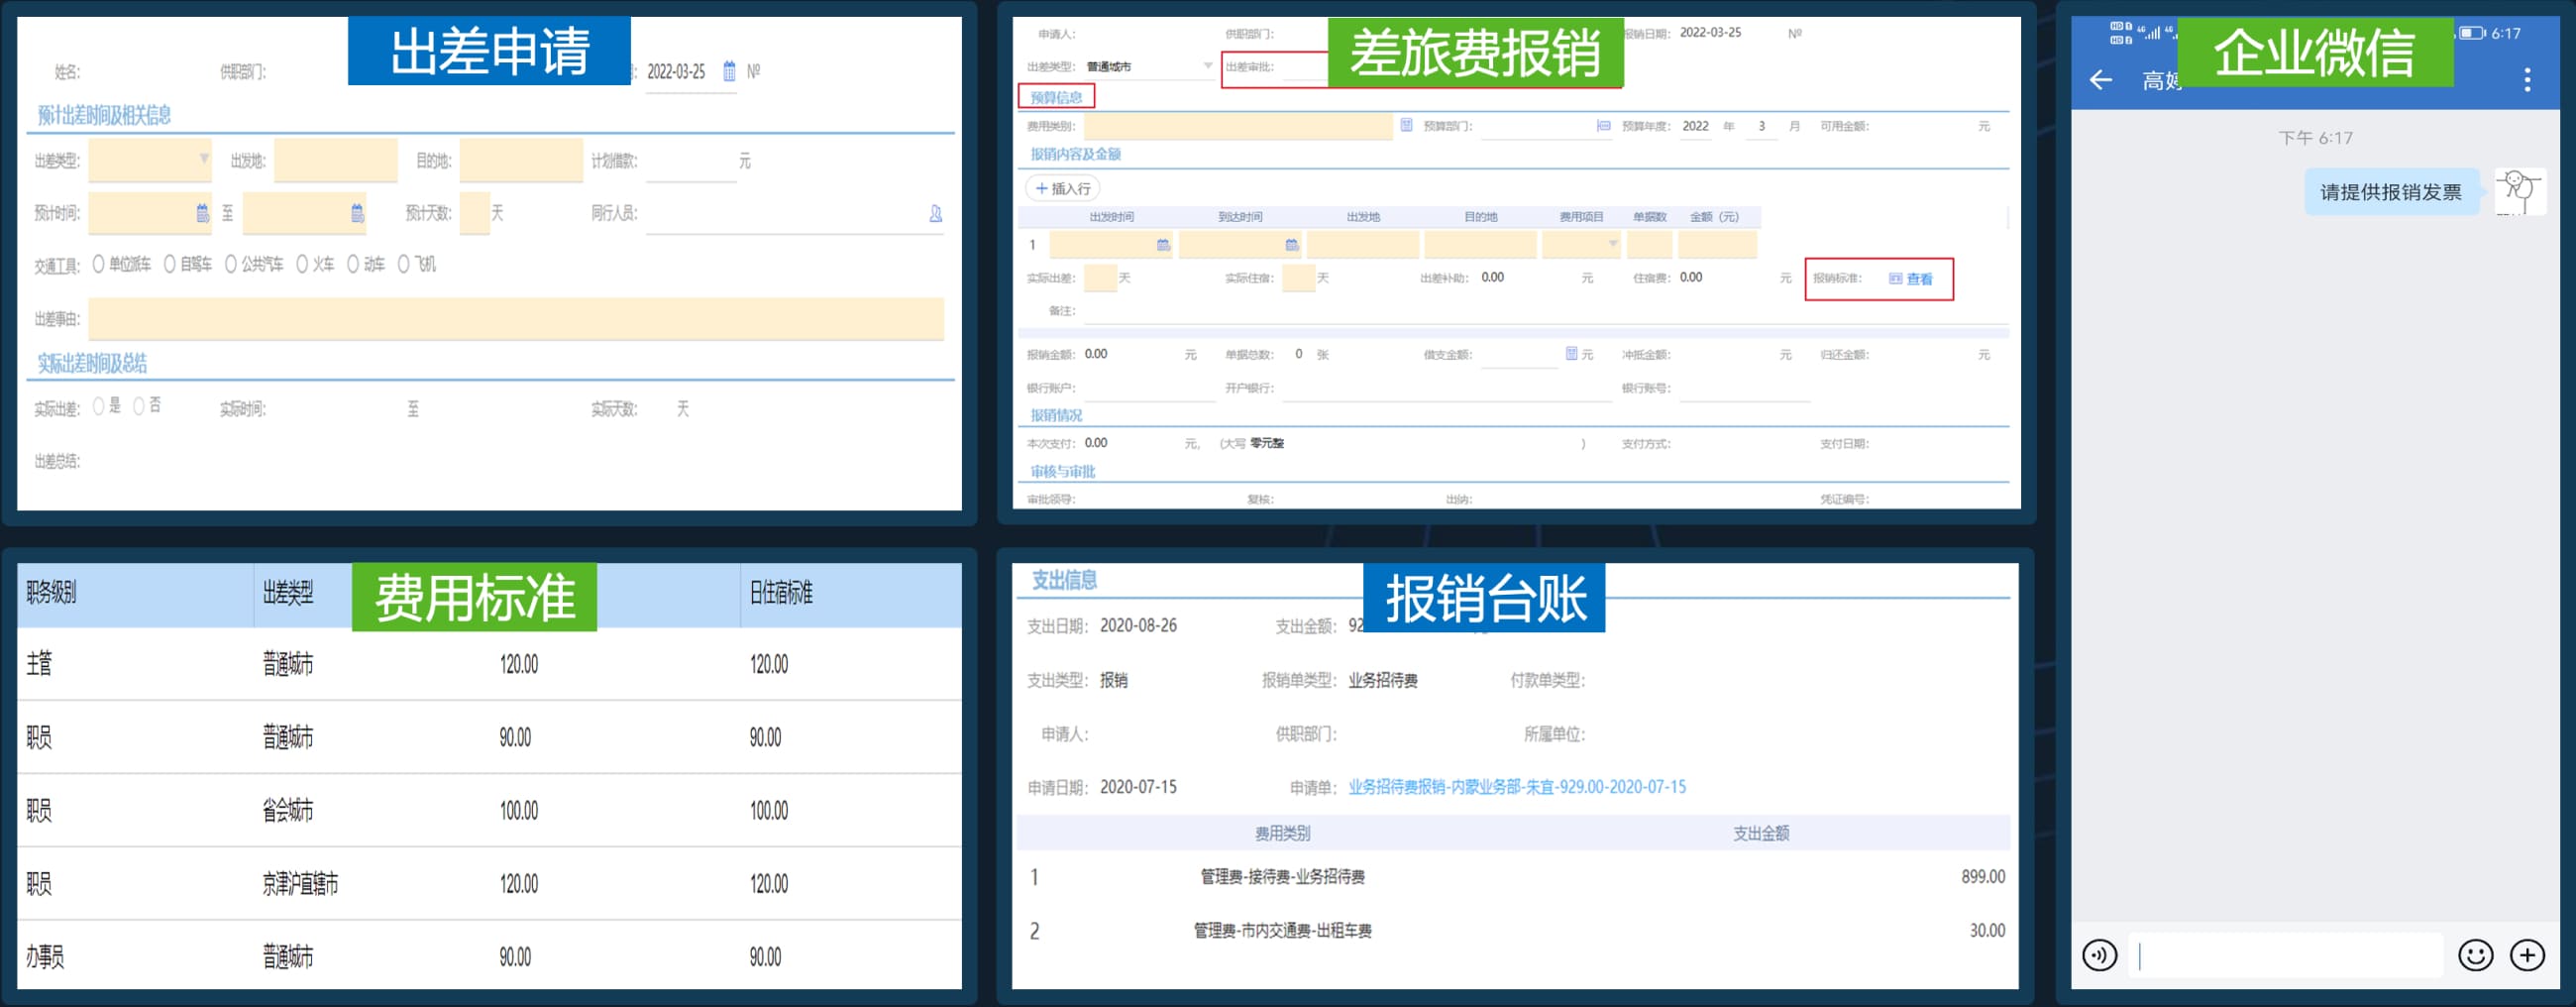Tap the back arrow in the WeChat chat
The height and width of the screenshot is (1007, 2576).
(x=2101, y=80)
